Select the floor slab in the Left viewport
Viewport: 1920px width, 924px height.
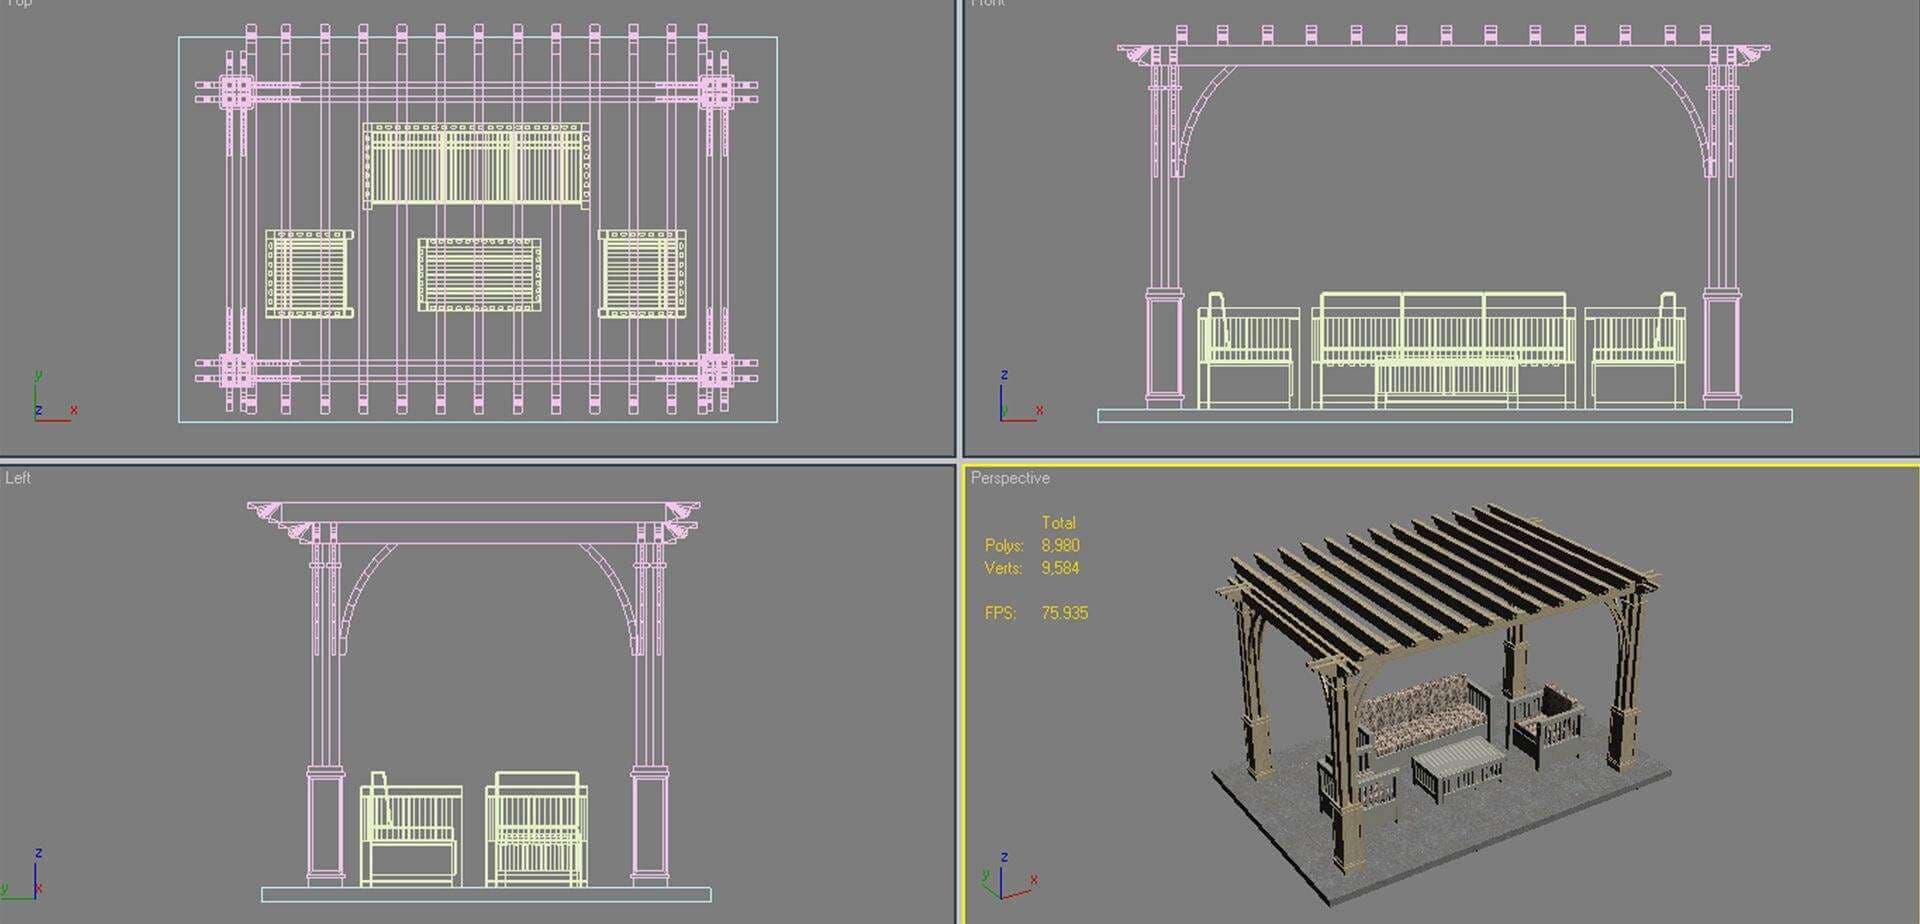[486, 894]
